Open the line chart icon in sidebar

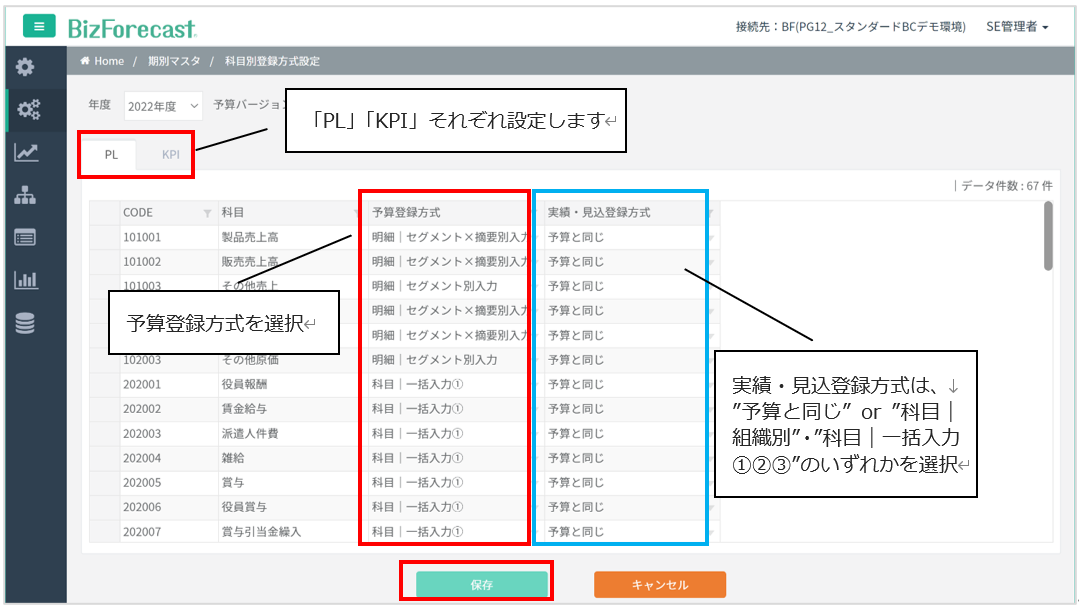point(25,153)
